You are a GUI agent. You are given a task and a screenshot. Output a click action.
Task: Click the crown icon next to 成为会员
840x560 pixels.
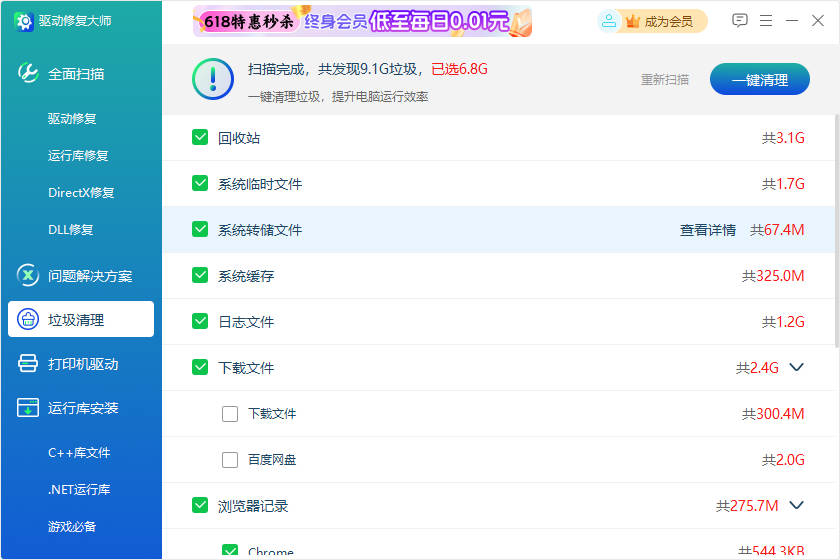click(633, 21)
